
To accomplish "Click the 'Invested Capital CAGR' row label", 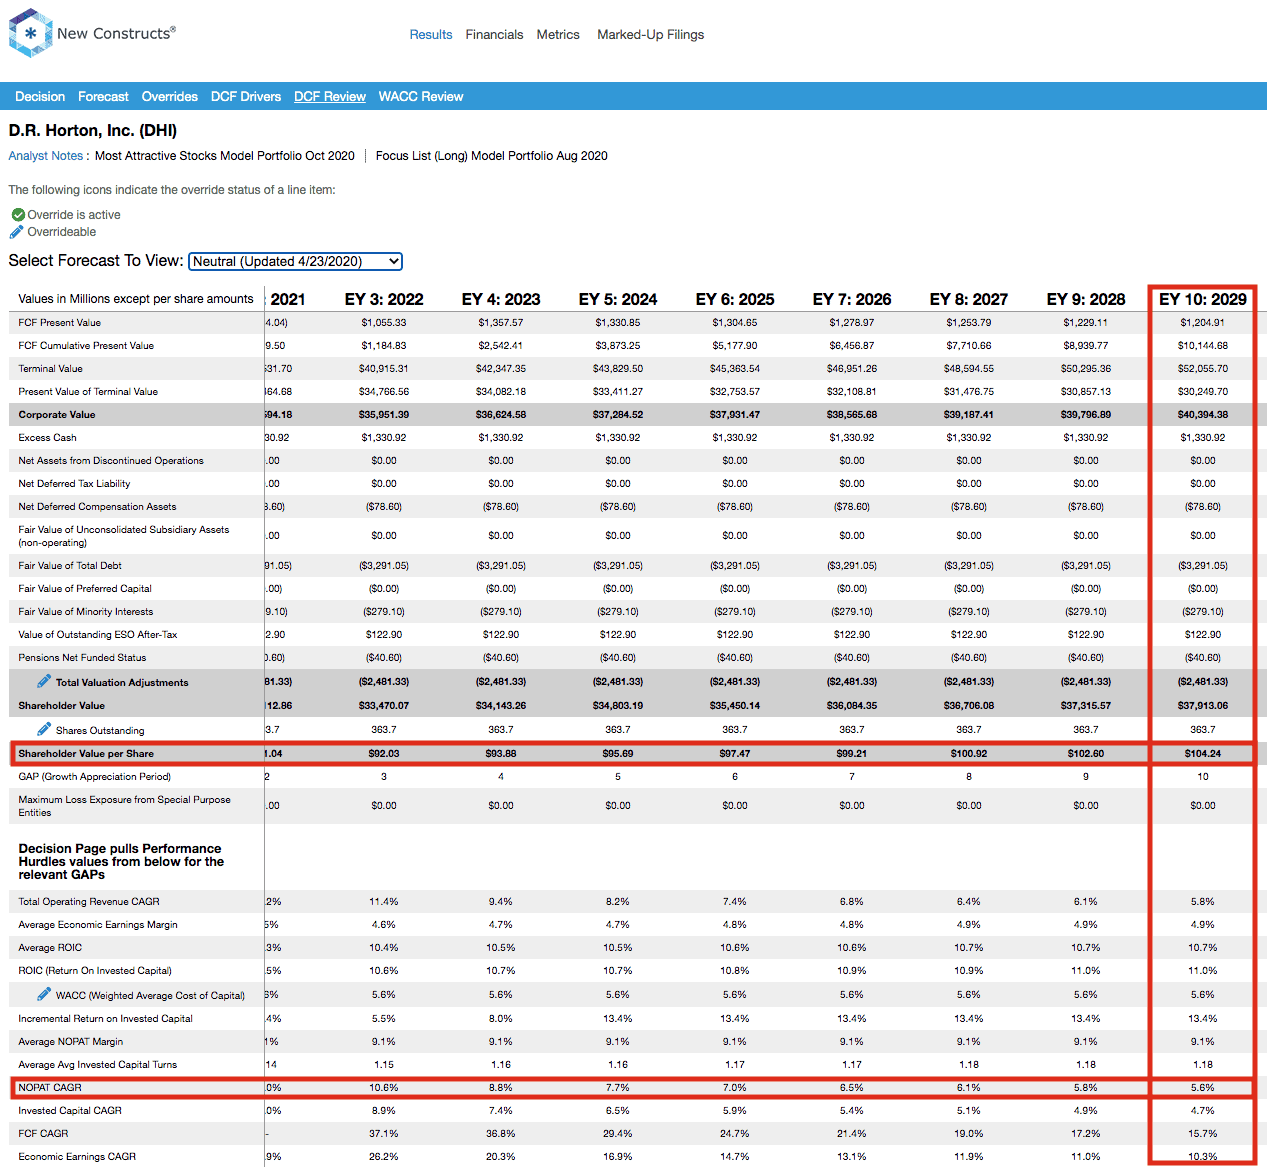I will 70,1111.
